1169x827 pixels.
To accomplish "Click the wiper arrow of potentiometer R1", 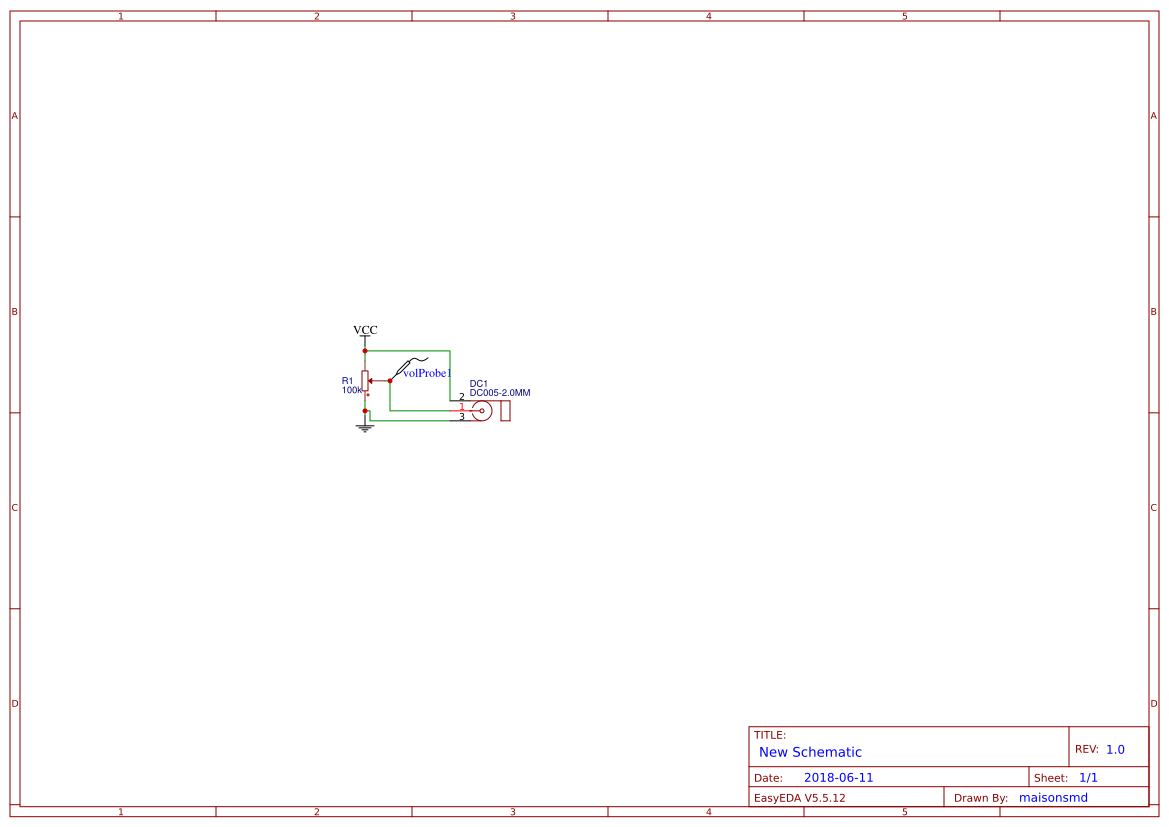I will [372, 380].
